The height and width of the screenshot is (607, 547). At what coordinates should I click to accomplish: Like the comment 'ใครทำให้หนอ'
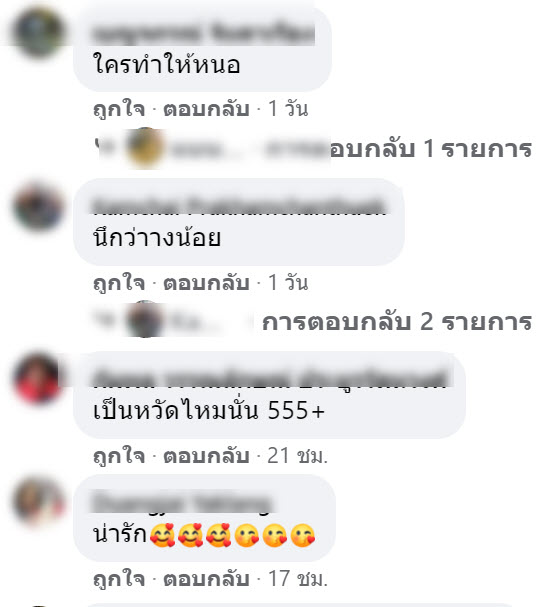(x=119, y=108)
